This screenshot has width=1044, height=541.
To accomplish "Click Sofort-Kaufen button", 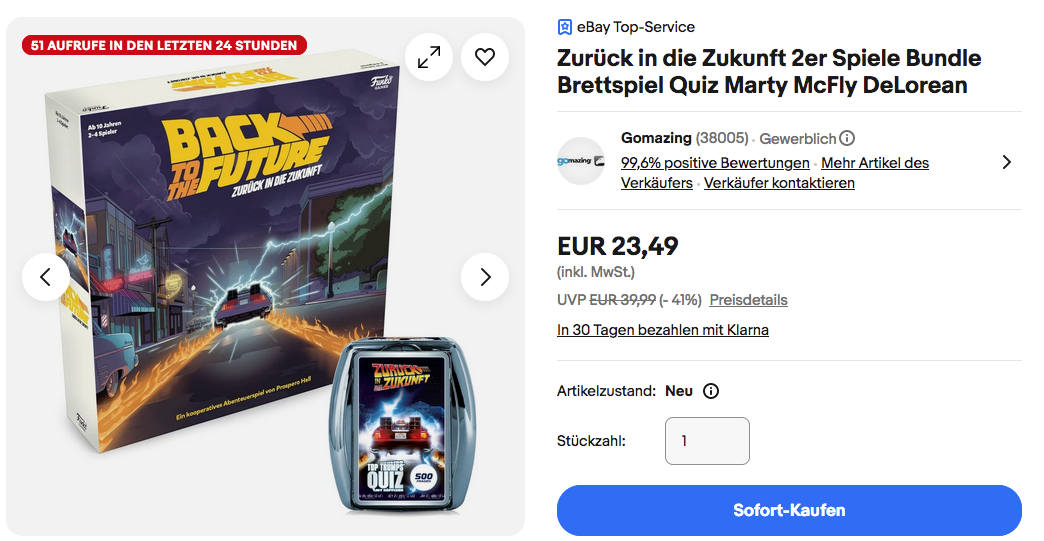I will tap(789, 510).
